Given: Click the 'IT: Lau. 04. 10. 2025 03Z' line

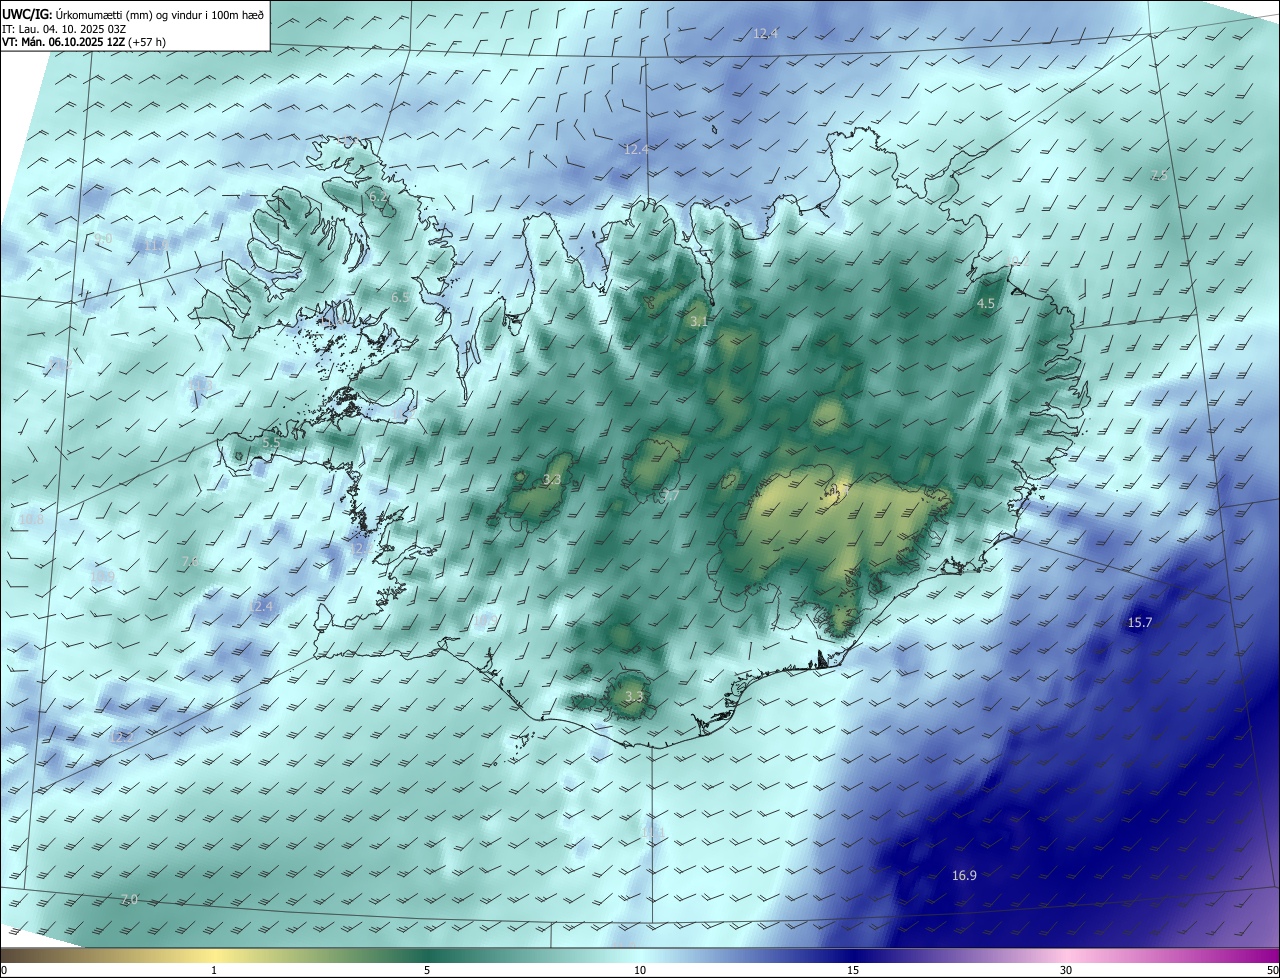Looking at the screenshot, I should click(63, 29).
